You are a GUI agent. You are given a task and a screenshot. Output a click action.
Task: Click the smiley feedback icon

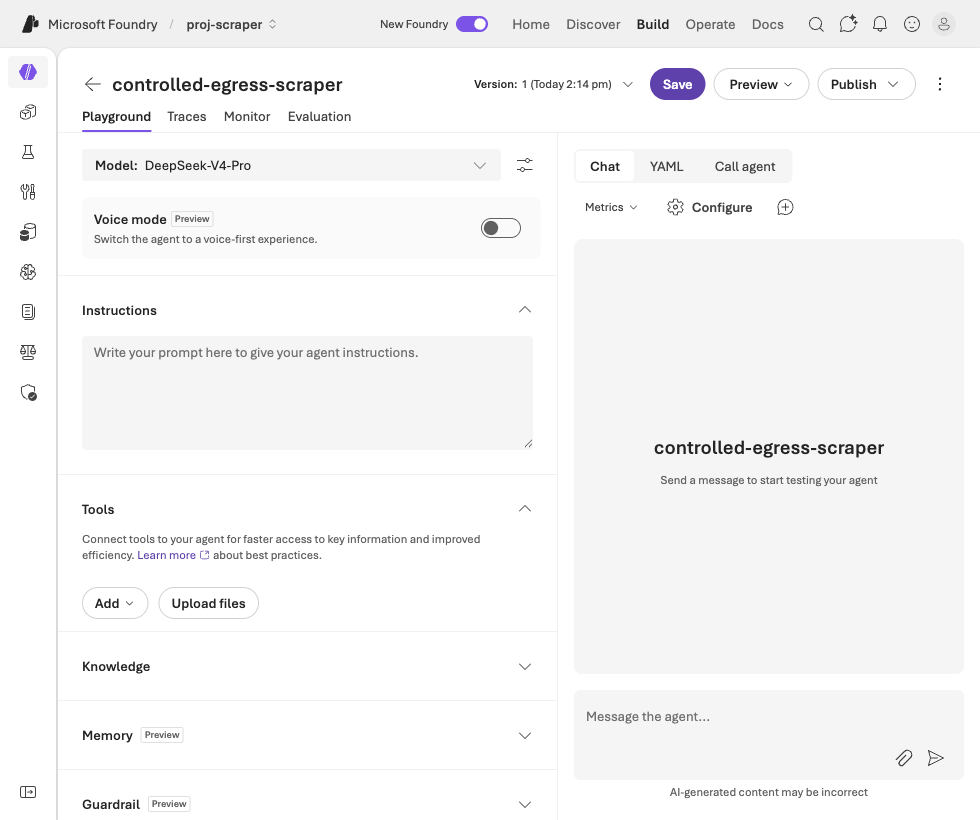tap(912, 24)
